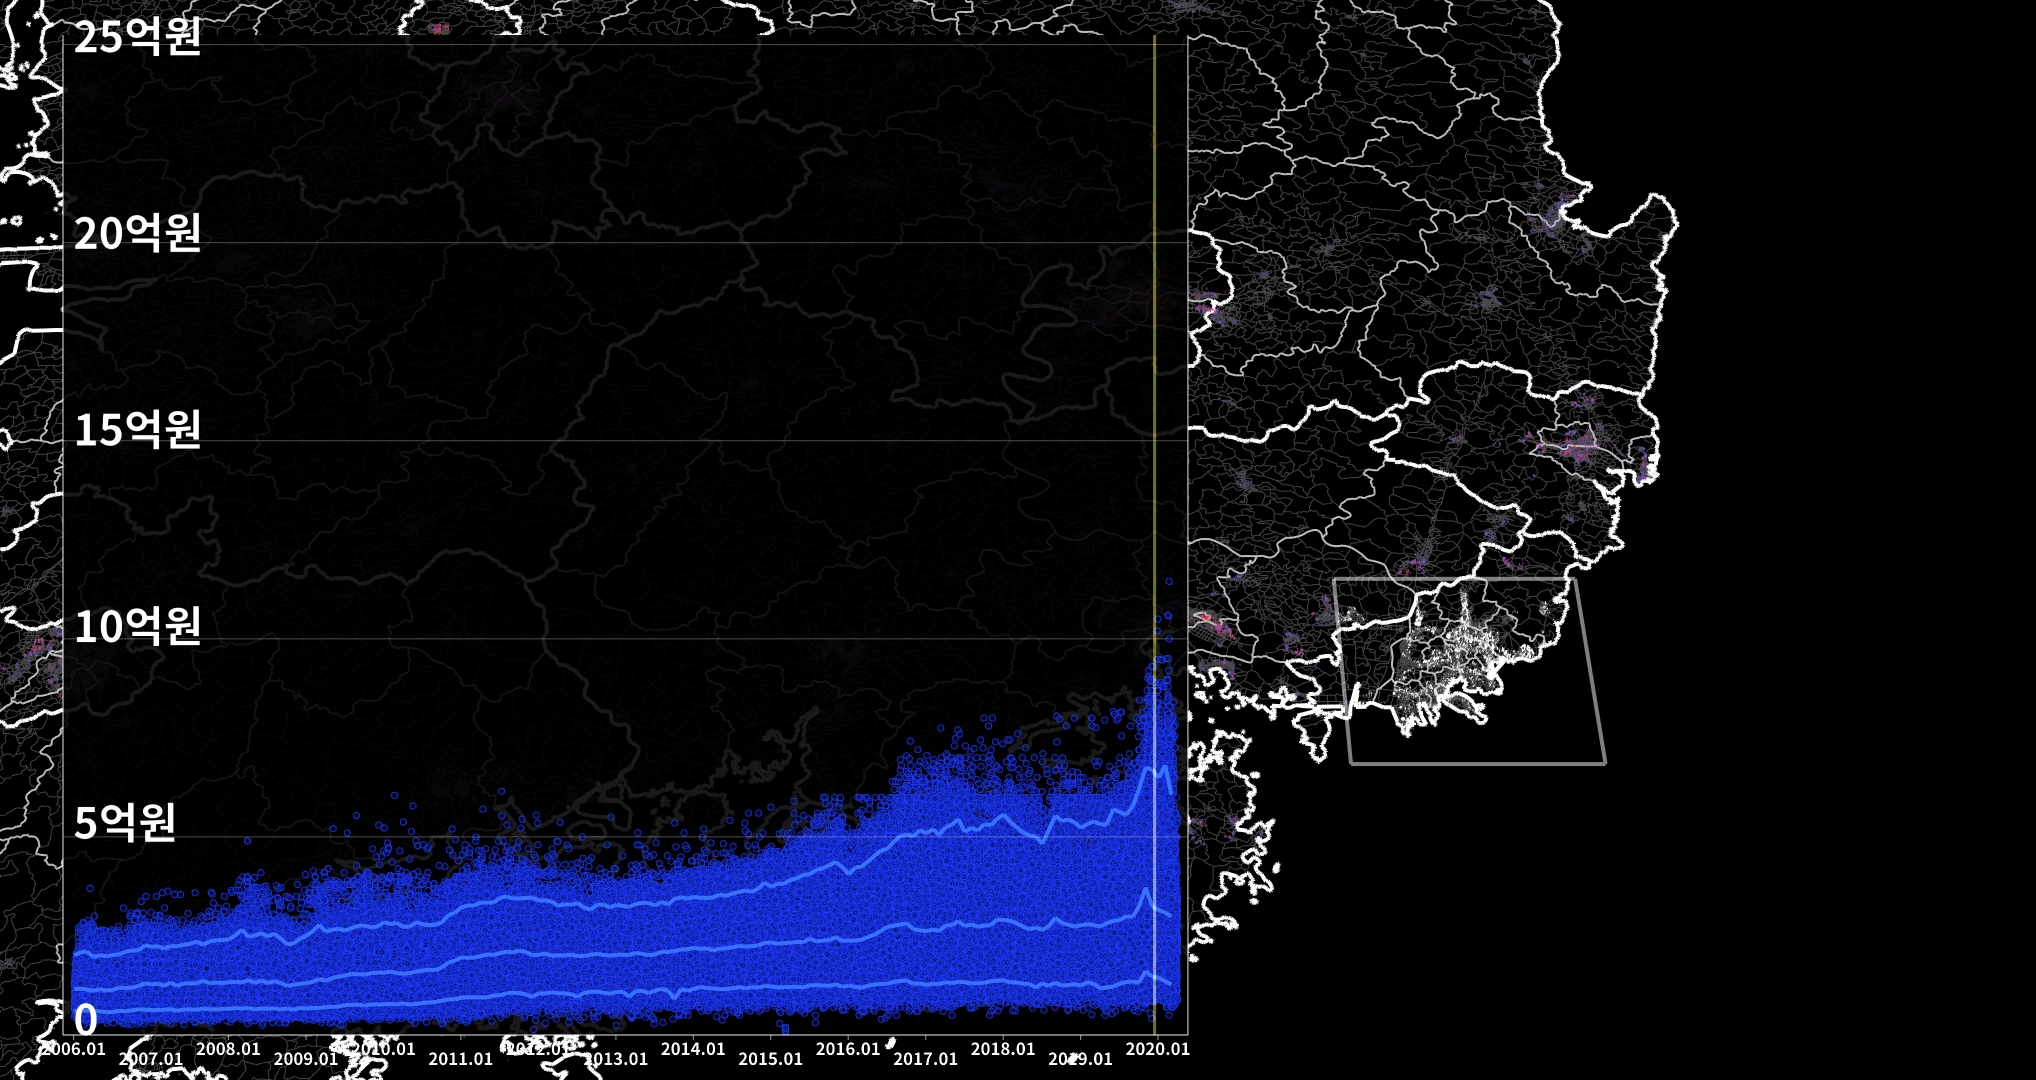Click the topmost blue outlier dot near 2020
The image size is (2036, 1080).
[1168, 581]
